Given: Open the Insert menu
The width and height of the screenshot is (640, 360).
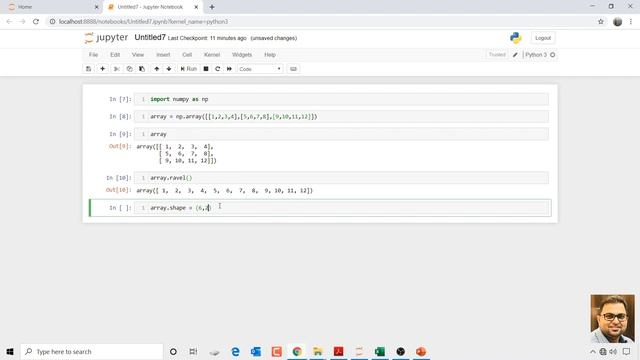Looking at the screenshot, I should pyautogui.click(x=163, y=55).
